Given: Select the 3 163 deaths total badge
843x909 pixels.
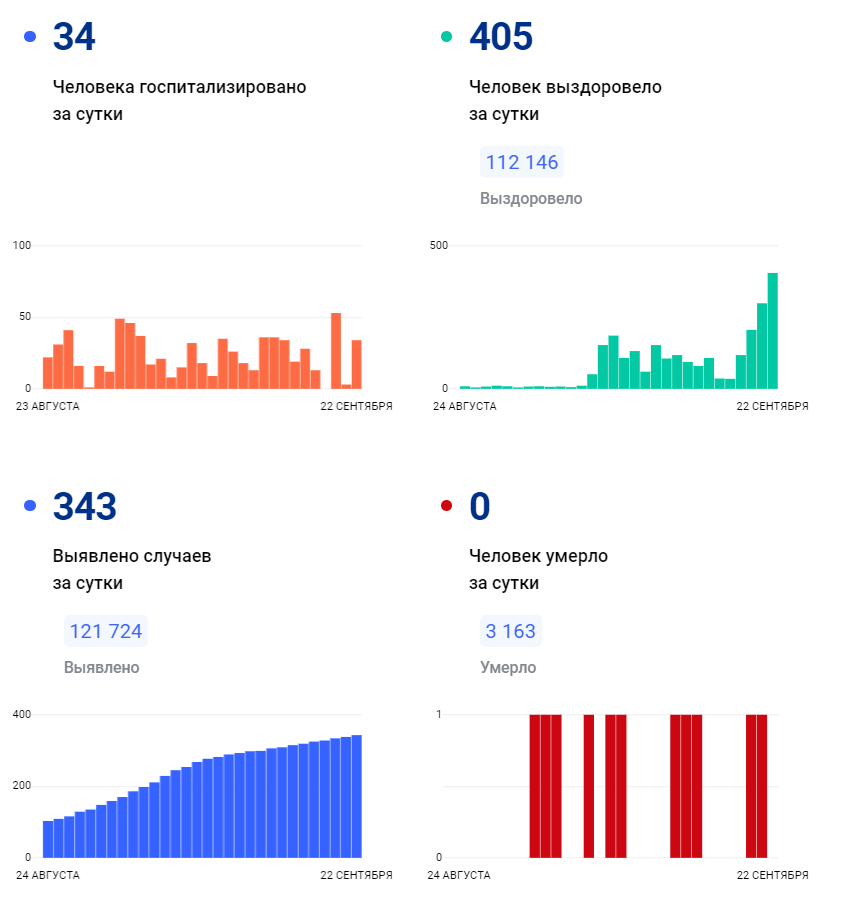Looking at the screenshot, I should (x=510, y=631).
